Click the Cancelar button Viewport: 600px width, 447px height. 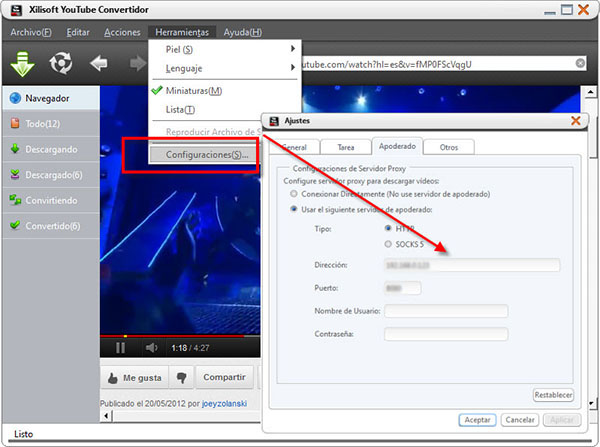coord(520,420)
